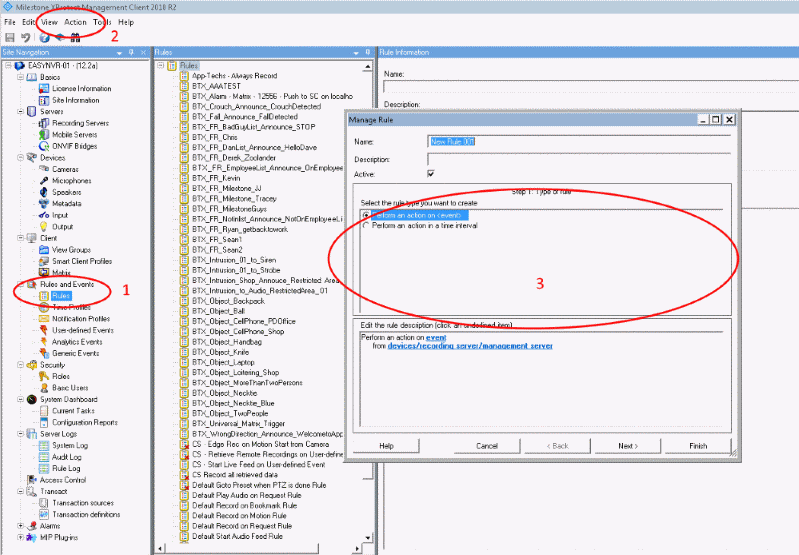The width and height of the screenshot is (799, 555).
Task: Collapse the Devices tree node
Action: point(20,157)
